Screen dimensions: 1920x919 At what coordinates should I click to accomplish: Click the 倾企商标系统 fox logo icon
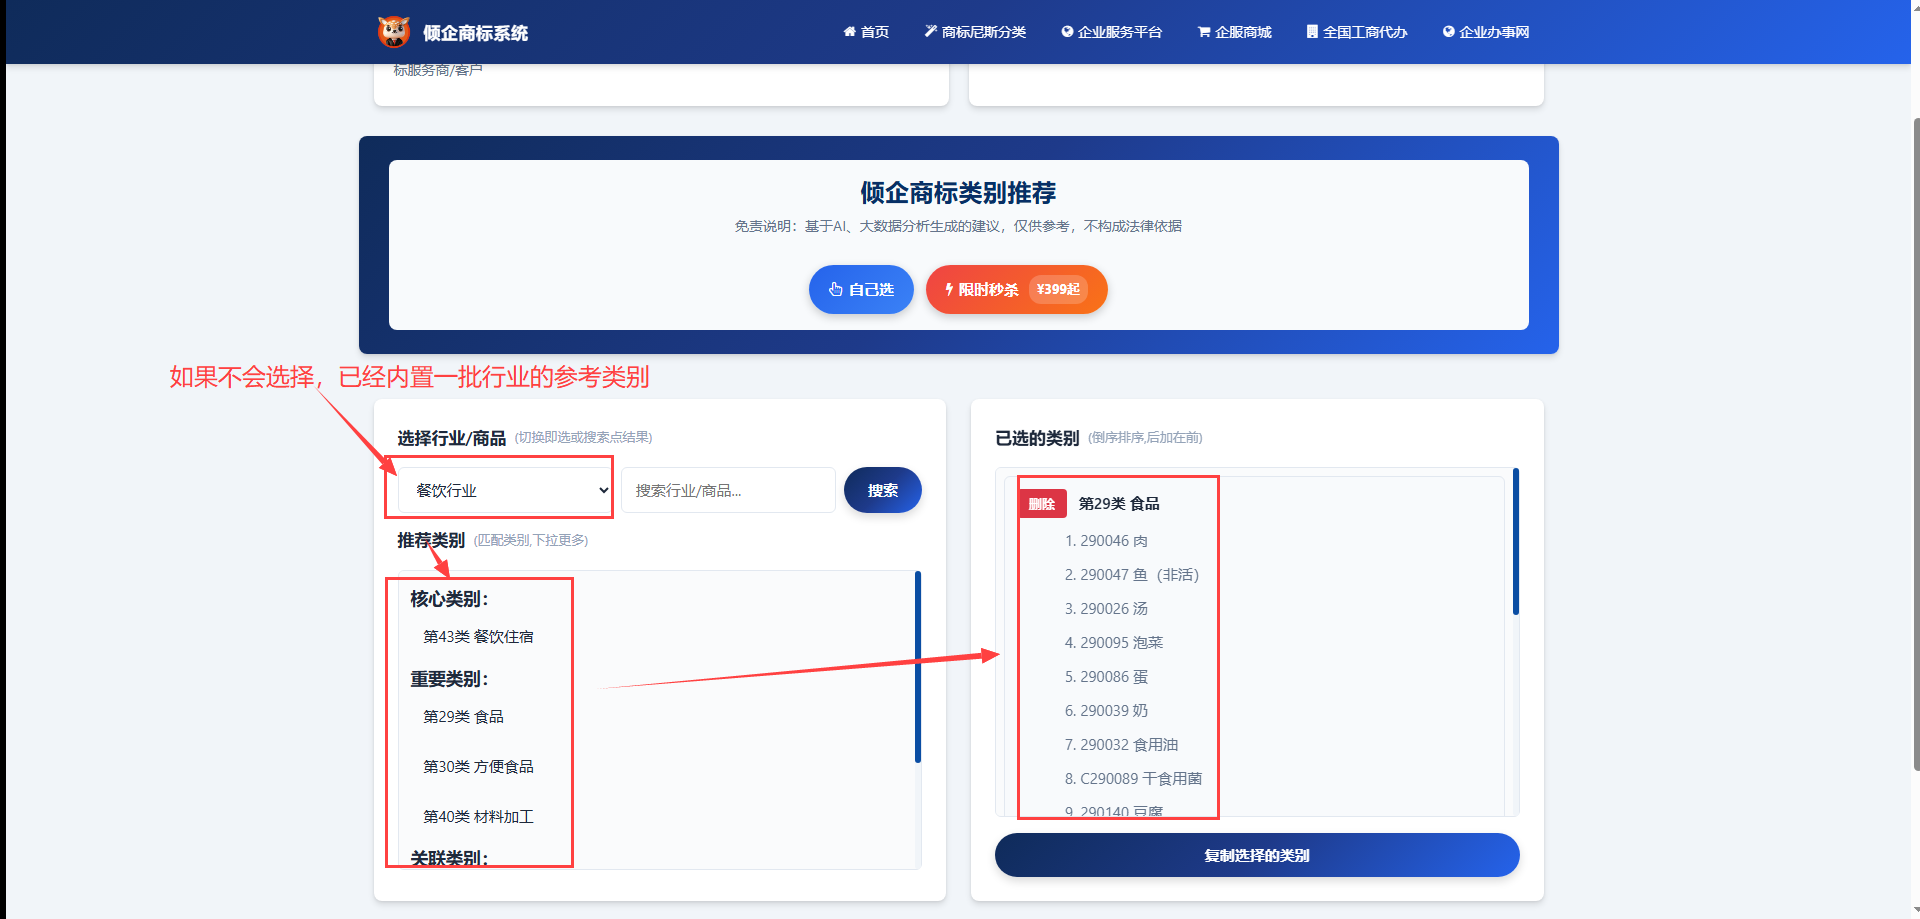[394, 32]
